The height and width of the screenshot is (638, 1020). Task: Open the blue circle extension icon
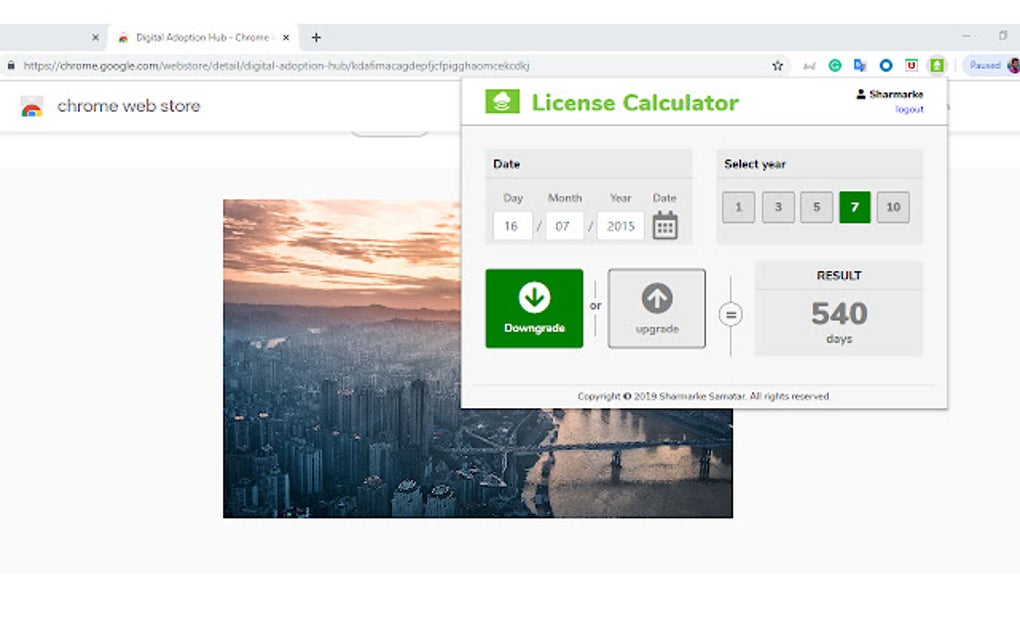coord(885,64)
